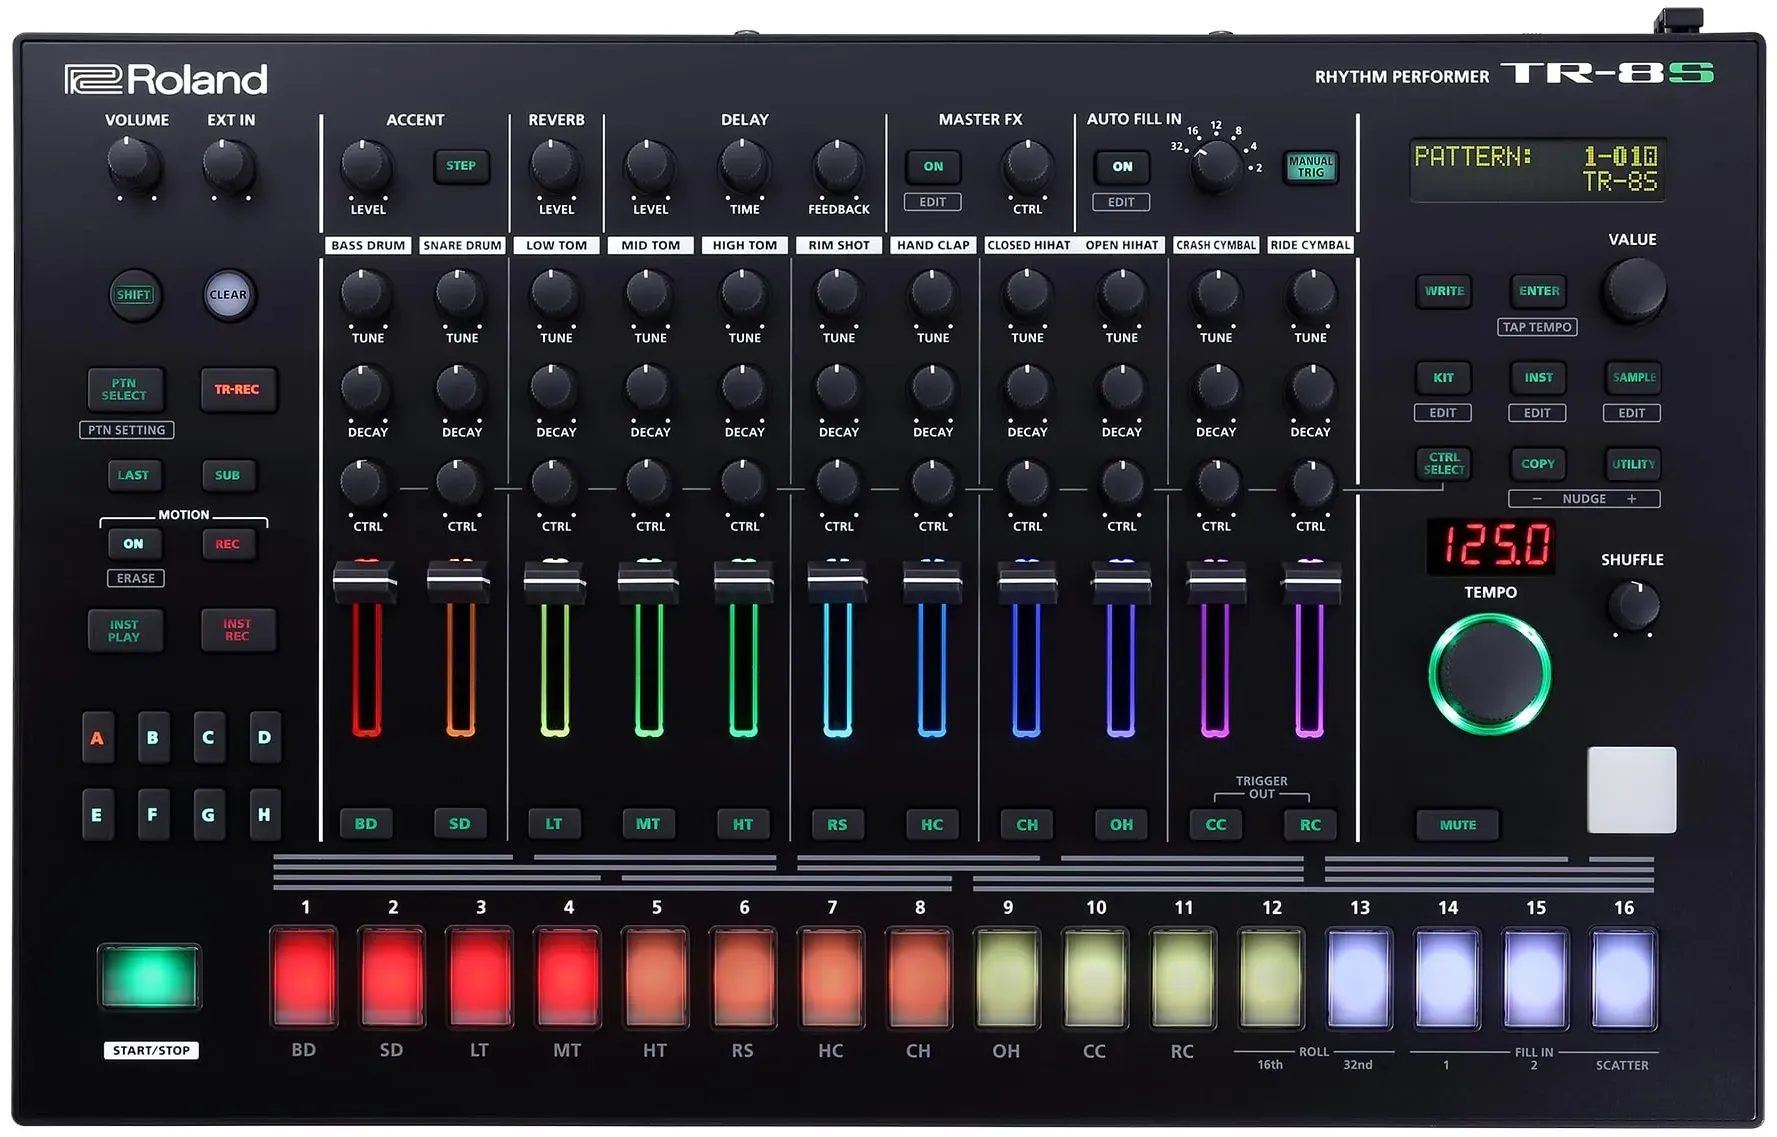The height and width of the screenshot is (1137, 1777).
Task: Toggle Master FX ON button
Action: click(933, 166)
